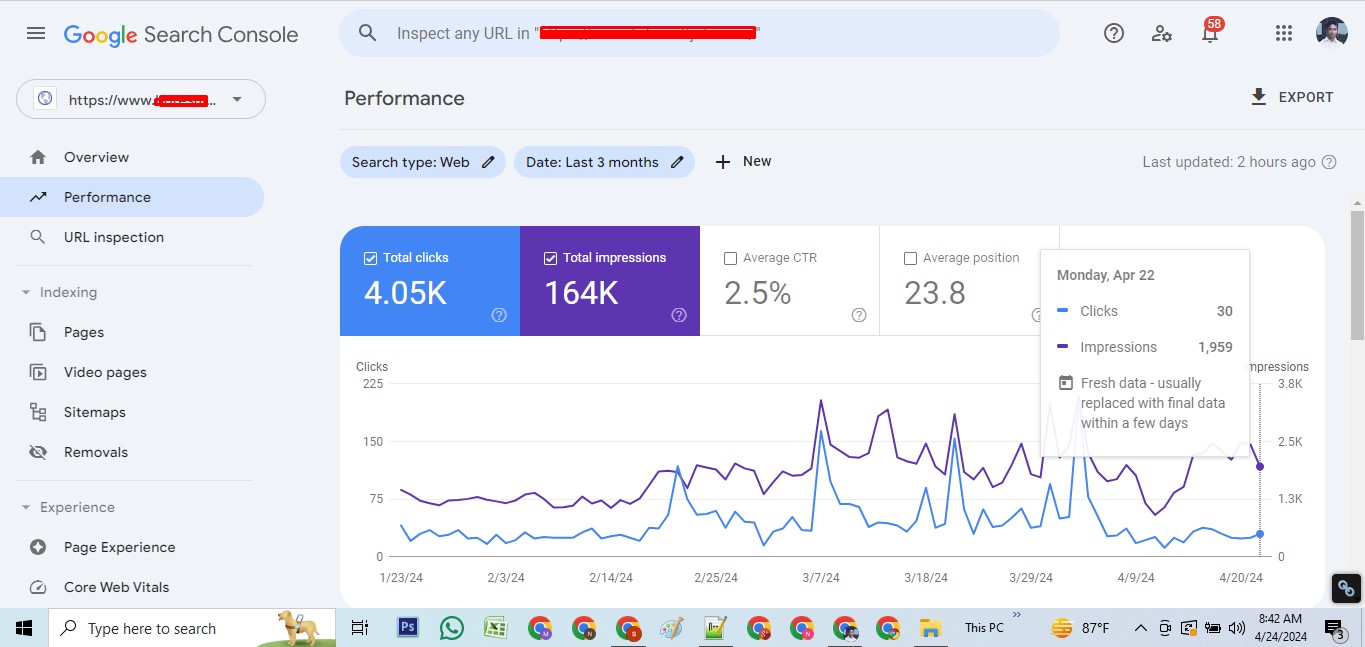Open the help question mark menu
1365x647 pixels.
click(x=1113, y=32)
